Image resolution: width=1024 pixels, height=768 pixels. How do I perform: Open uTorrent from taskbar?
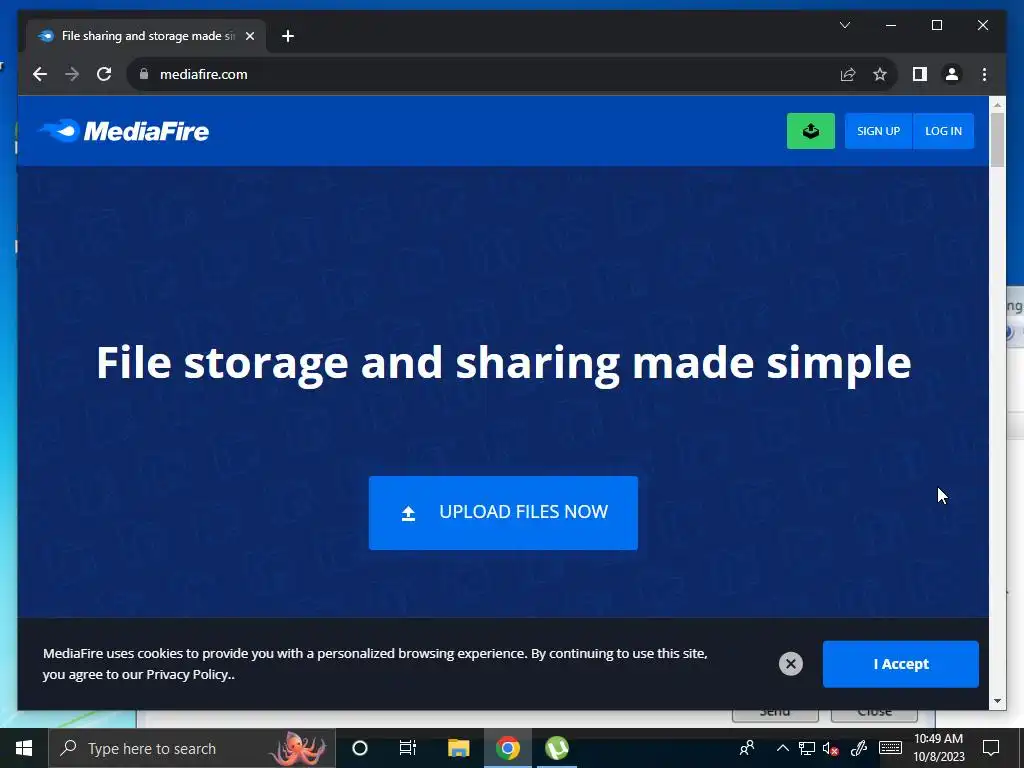556,748
